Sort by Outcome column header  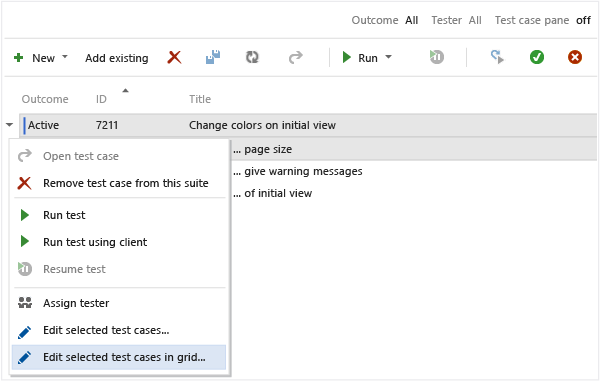coord(45,99)
